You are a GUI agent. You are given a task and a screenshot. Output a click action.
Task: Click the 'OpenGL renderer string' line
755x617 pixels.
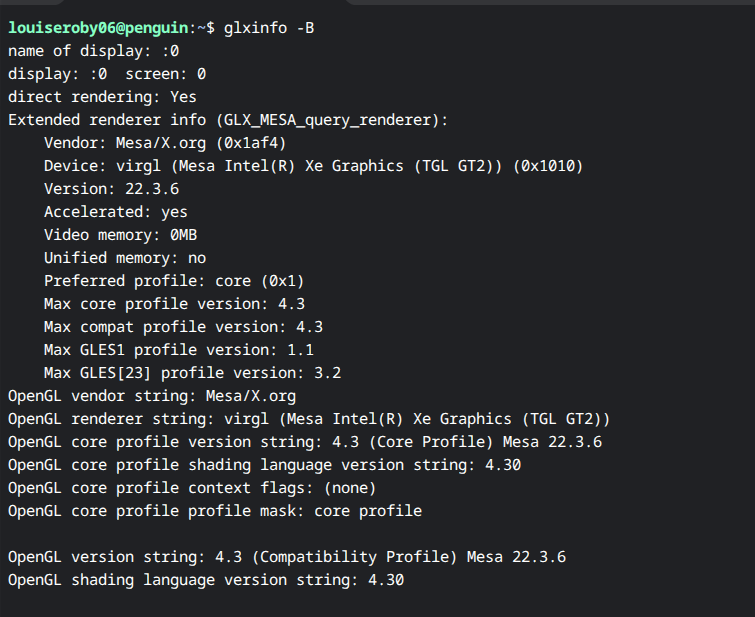[309, 419]
